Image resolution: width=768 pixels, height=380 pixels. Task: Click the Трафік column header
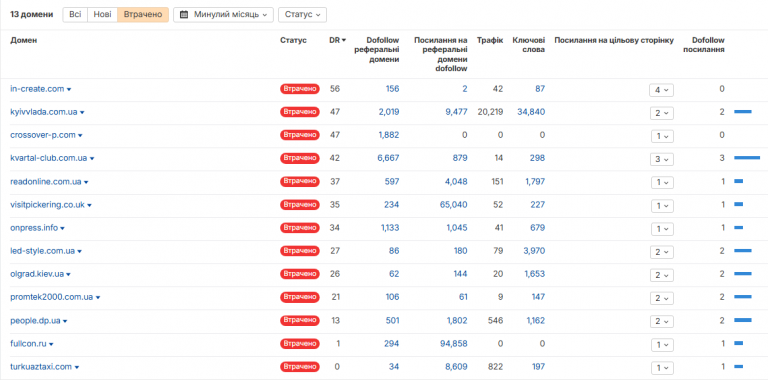tap(490, 40)
